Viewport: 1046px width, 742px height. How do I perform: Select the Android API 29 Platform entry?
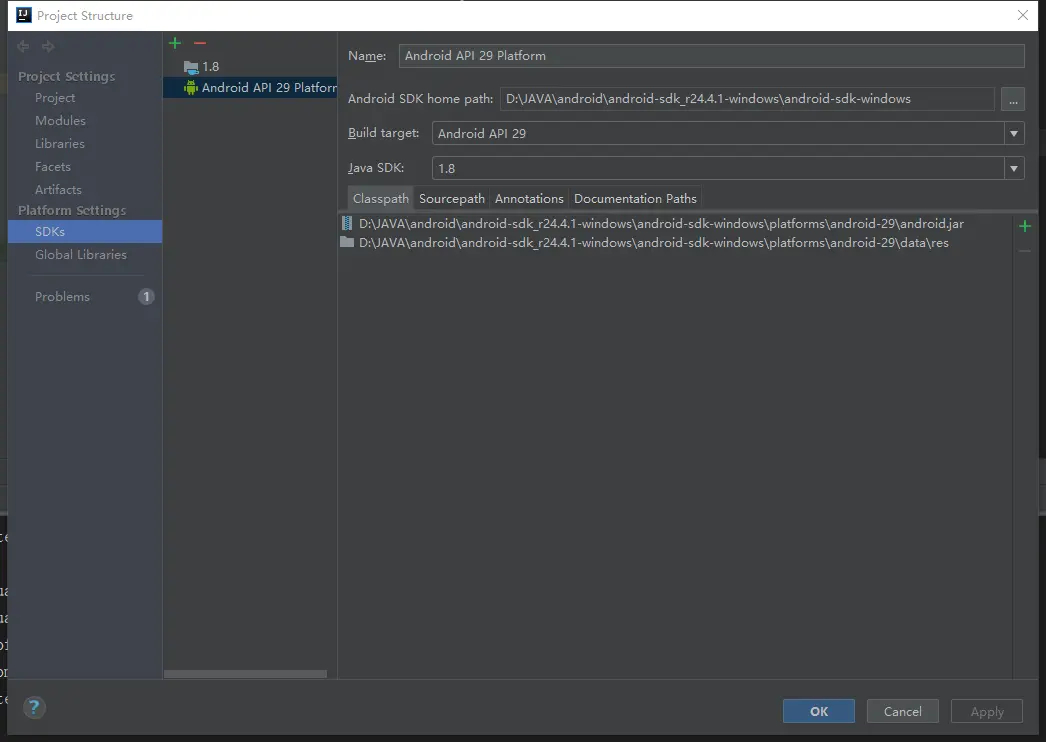250,87
